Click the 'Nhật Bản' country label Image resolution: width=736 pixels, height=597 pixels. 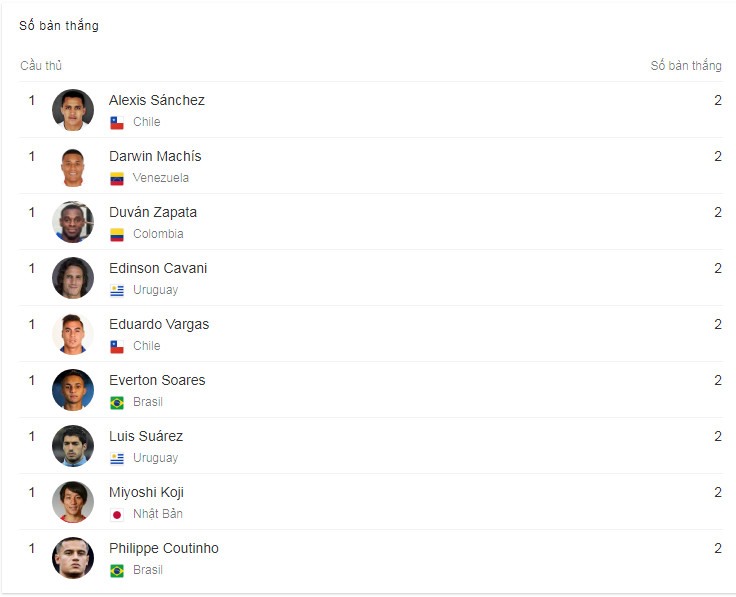(x=158, y=514)
